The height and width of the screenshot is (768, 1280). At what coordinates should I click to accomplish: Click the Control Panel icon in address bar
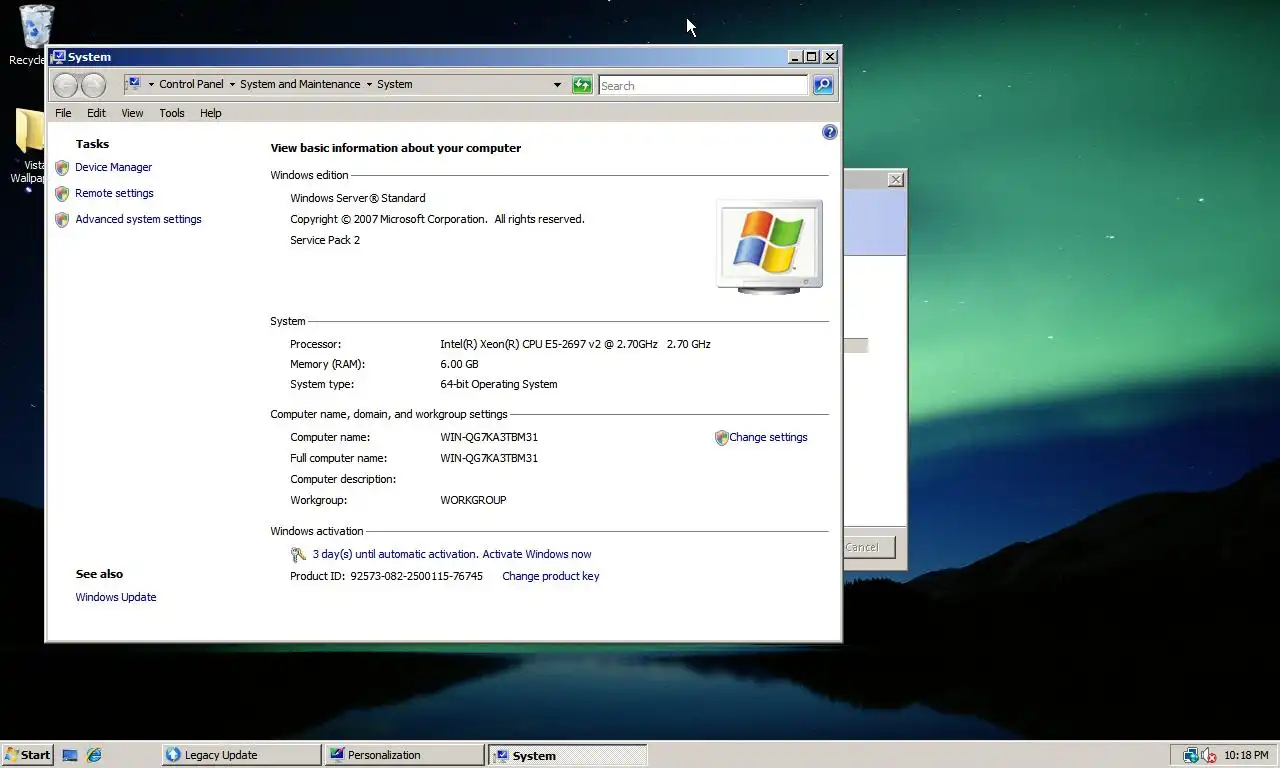point(133,84)
